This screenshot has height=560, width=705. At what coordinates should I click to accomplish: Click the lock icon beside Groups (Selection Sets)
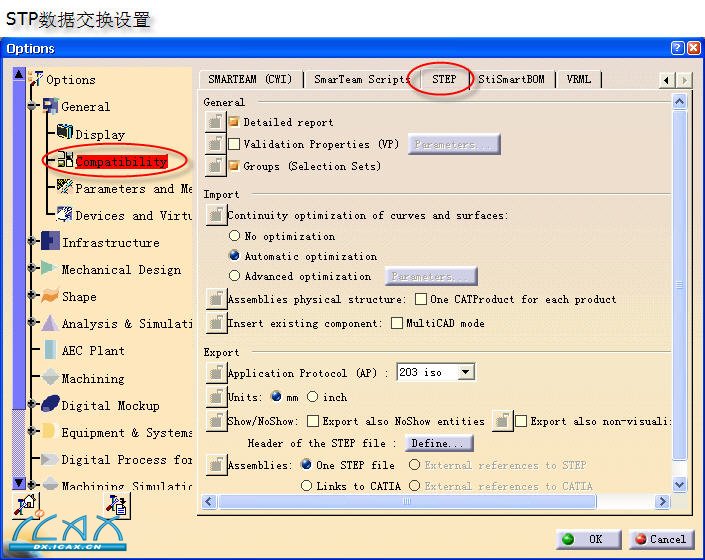point(215,166)
